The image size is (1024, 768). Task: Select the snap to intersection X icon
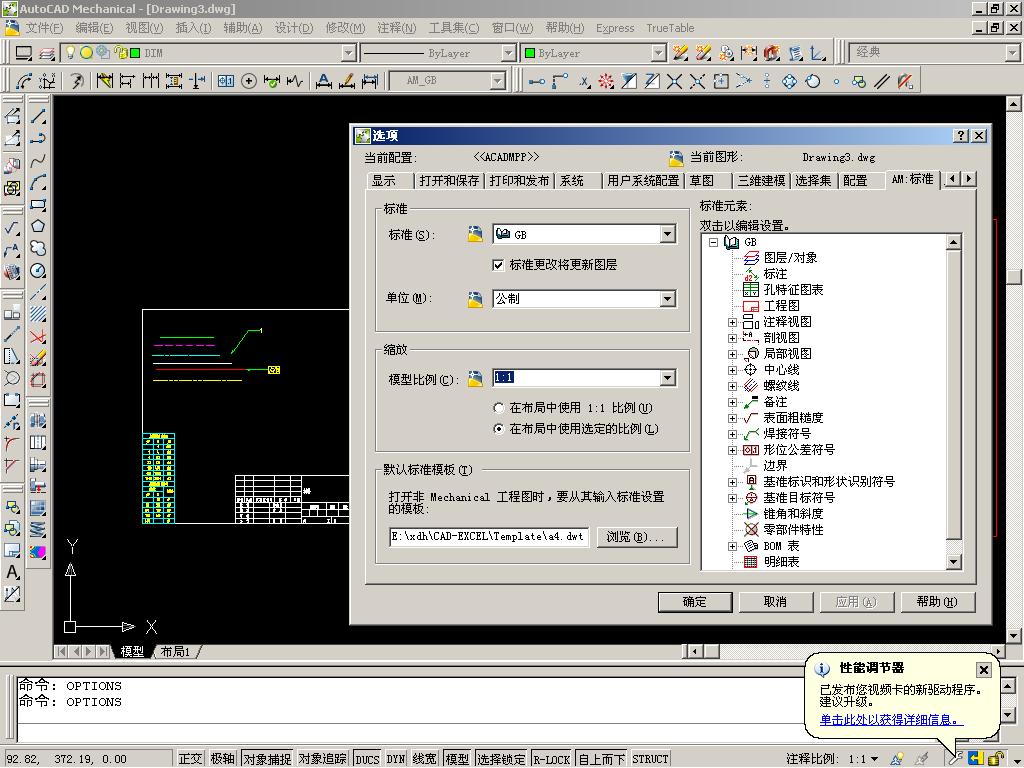pos(675,81)
